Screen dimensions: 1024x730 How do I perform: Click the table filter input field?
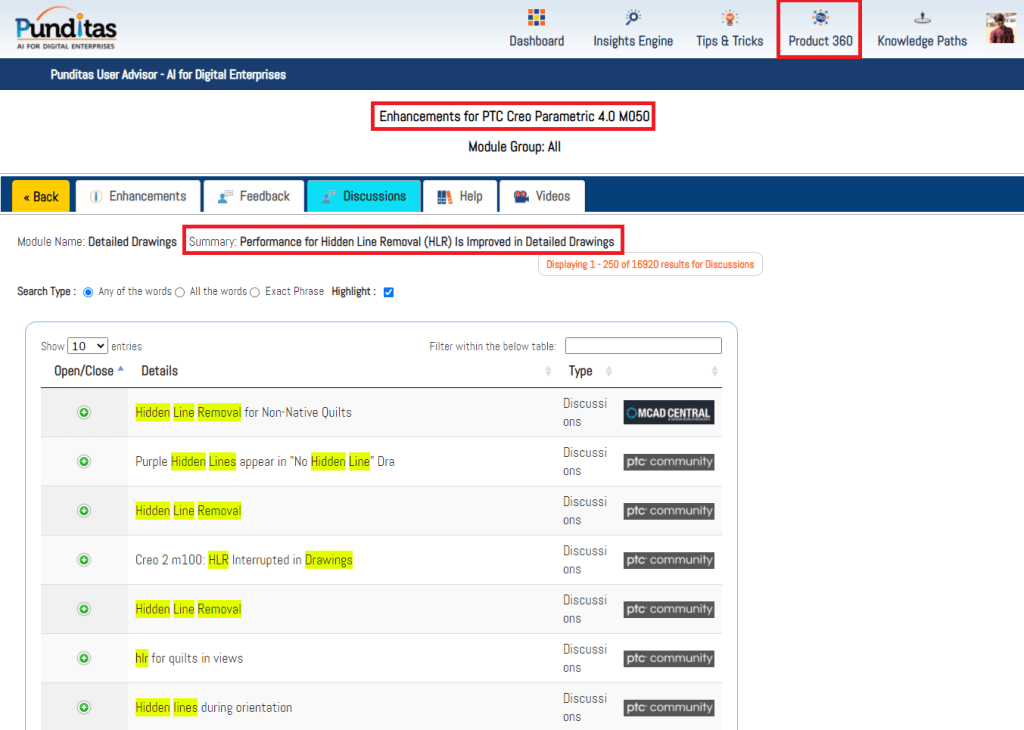(x=643, y=346)
